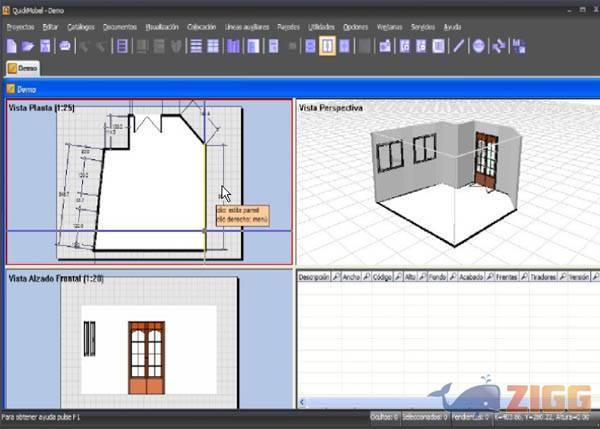The height and width of the screenshot is (429, 600).
Task: Open the Paredes menu
Action: pos(289,27)
